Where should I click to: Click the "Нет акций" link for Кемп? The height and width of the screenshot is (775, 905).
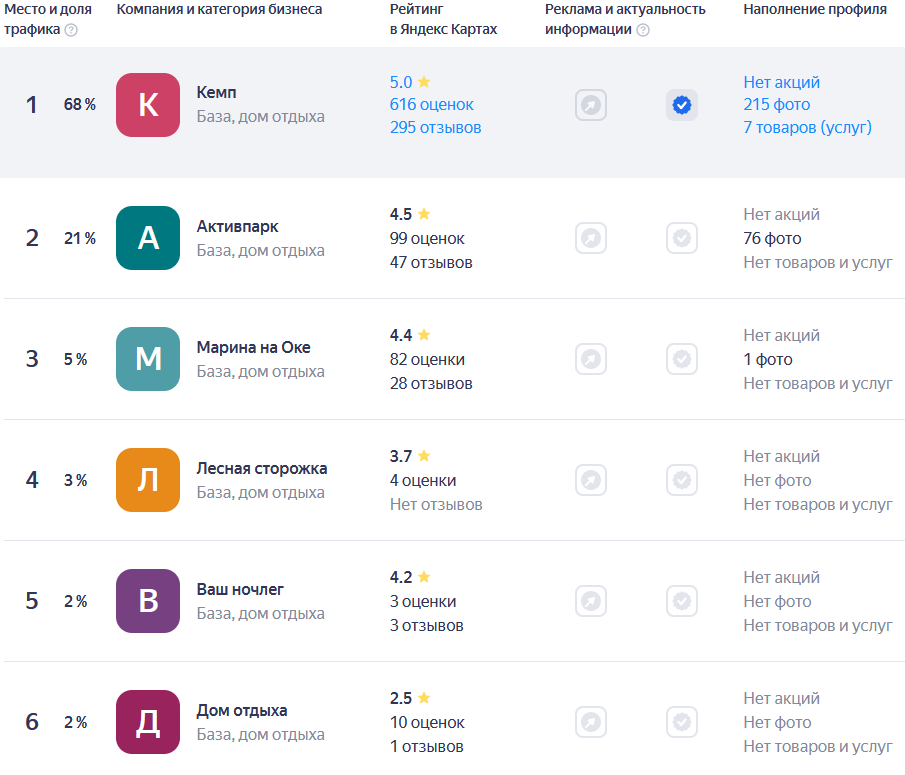pos(781,82)
